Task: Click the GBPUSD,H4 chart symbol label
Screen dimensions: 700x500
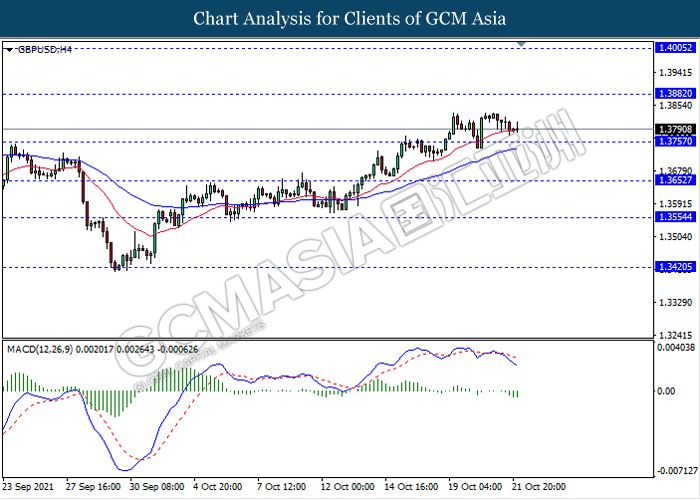Action: (44, 50)
